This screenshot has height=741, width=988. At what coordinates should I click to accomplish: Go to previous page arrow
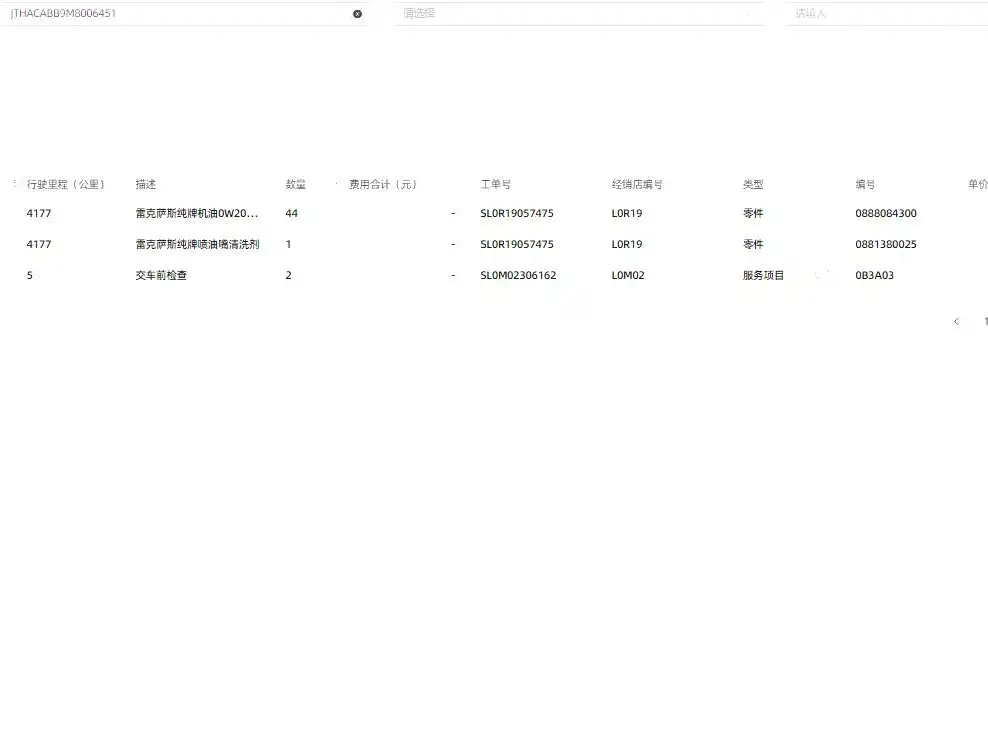[x=956, y=322]
